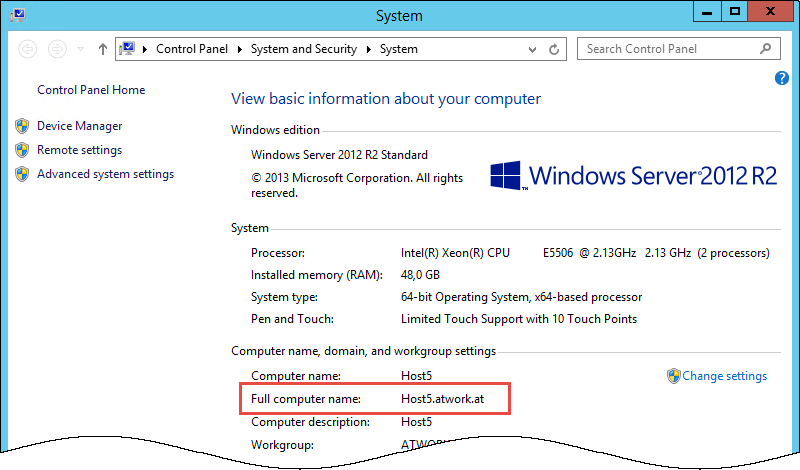Viewport: 800px width, 470px height.
Task: Open the Device Manager link
Action: point(79,126)
